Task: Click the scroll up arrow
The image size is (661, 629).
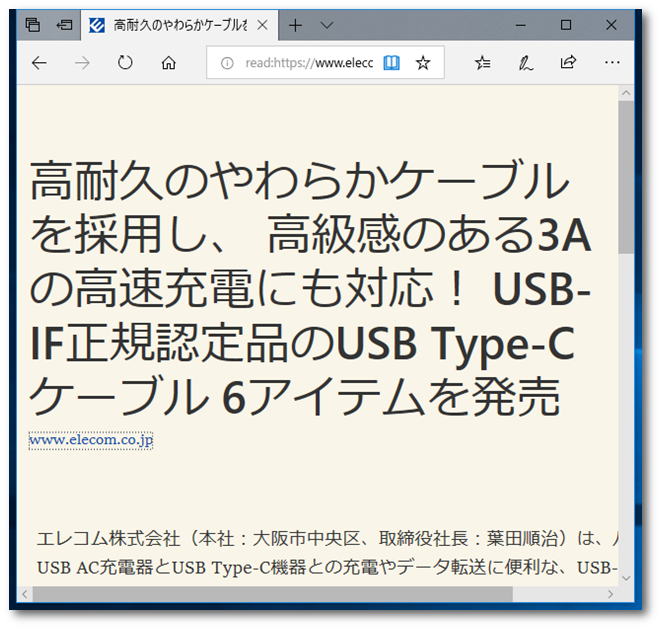Action: 626,93
